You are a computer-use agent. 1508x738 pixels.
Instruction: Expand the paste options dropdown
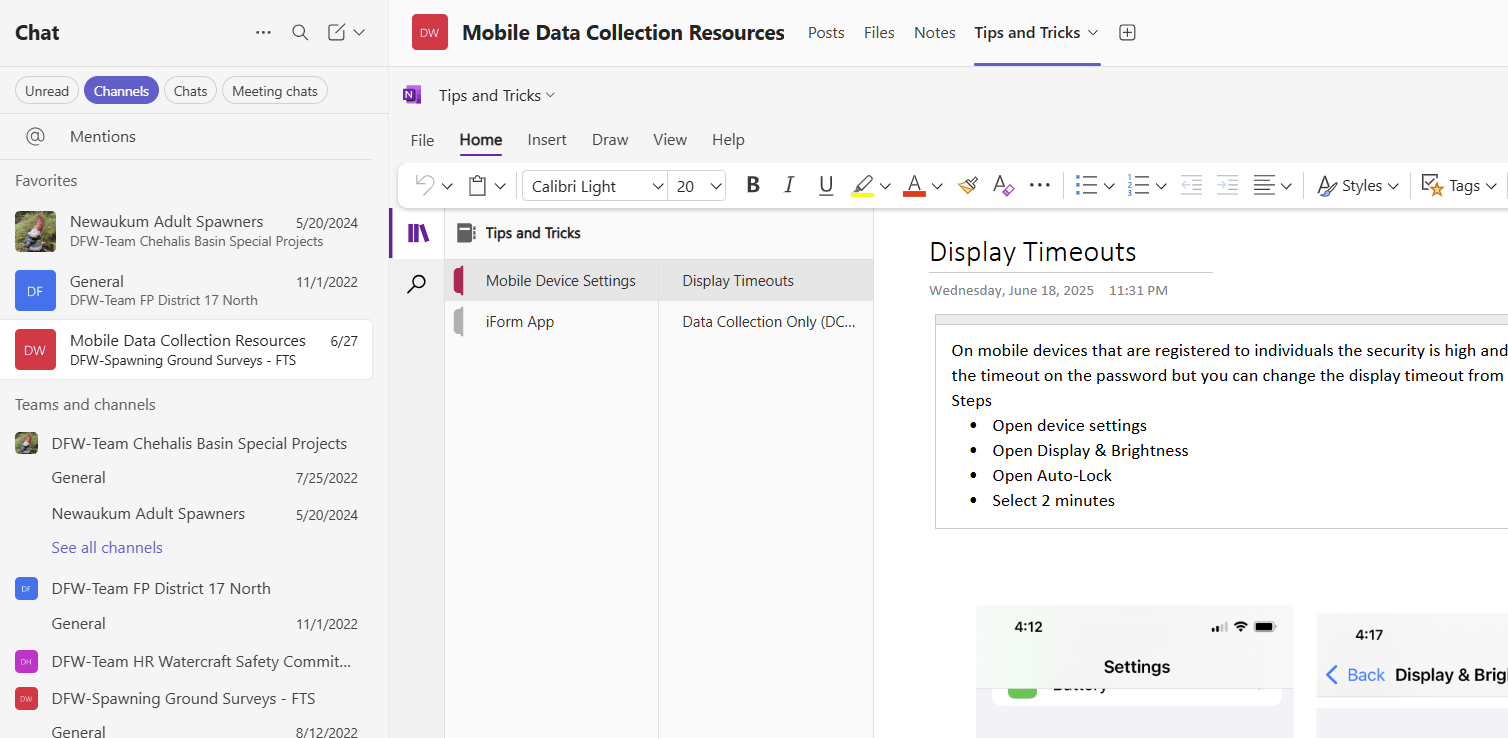(x=500, y=186)
